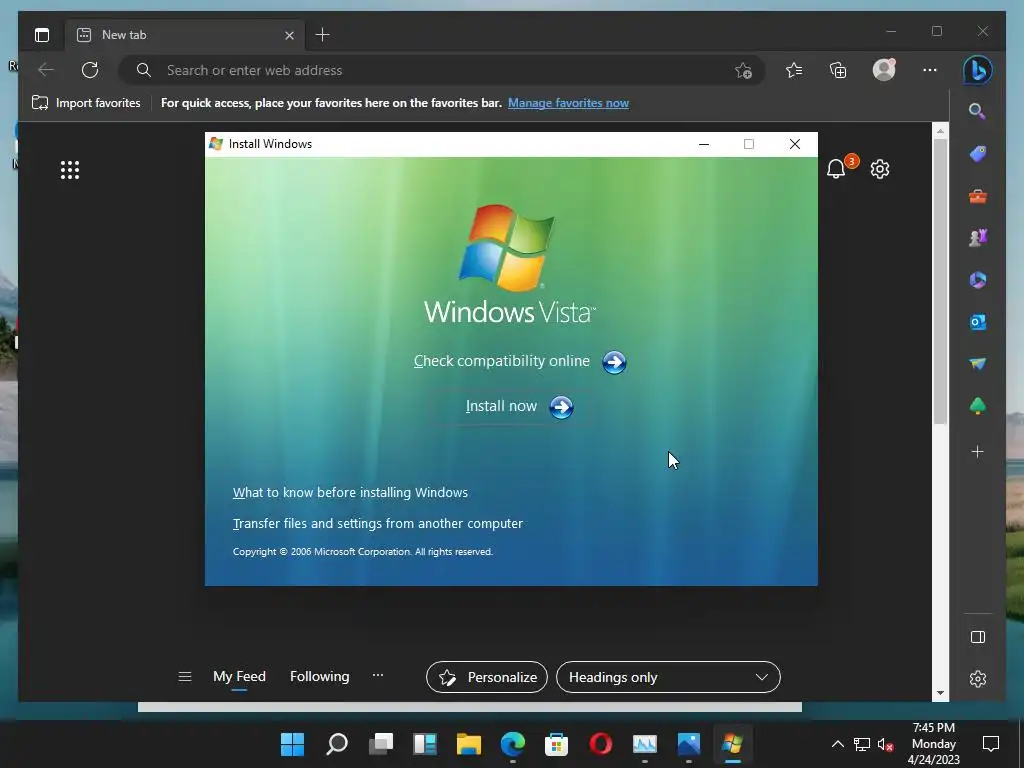Image resolution: width=1024 pixels, height=768 pixels.
Task: Open the app launcher grid icon
Action: (x=70, y=170)
